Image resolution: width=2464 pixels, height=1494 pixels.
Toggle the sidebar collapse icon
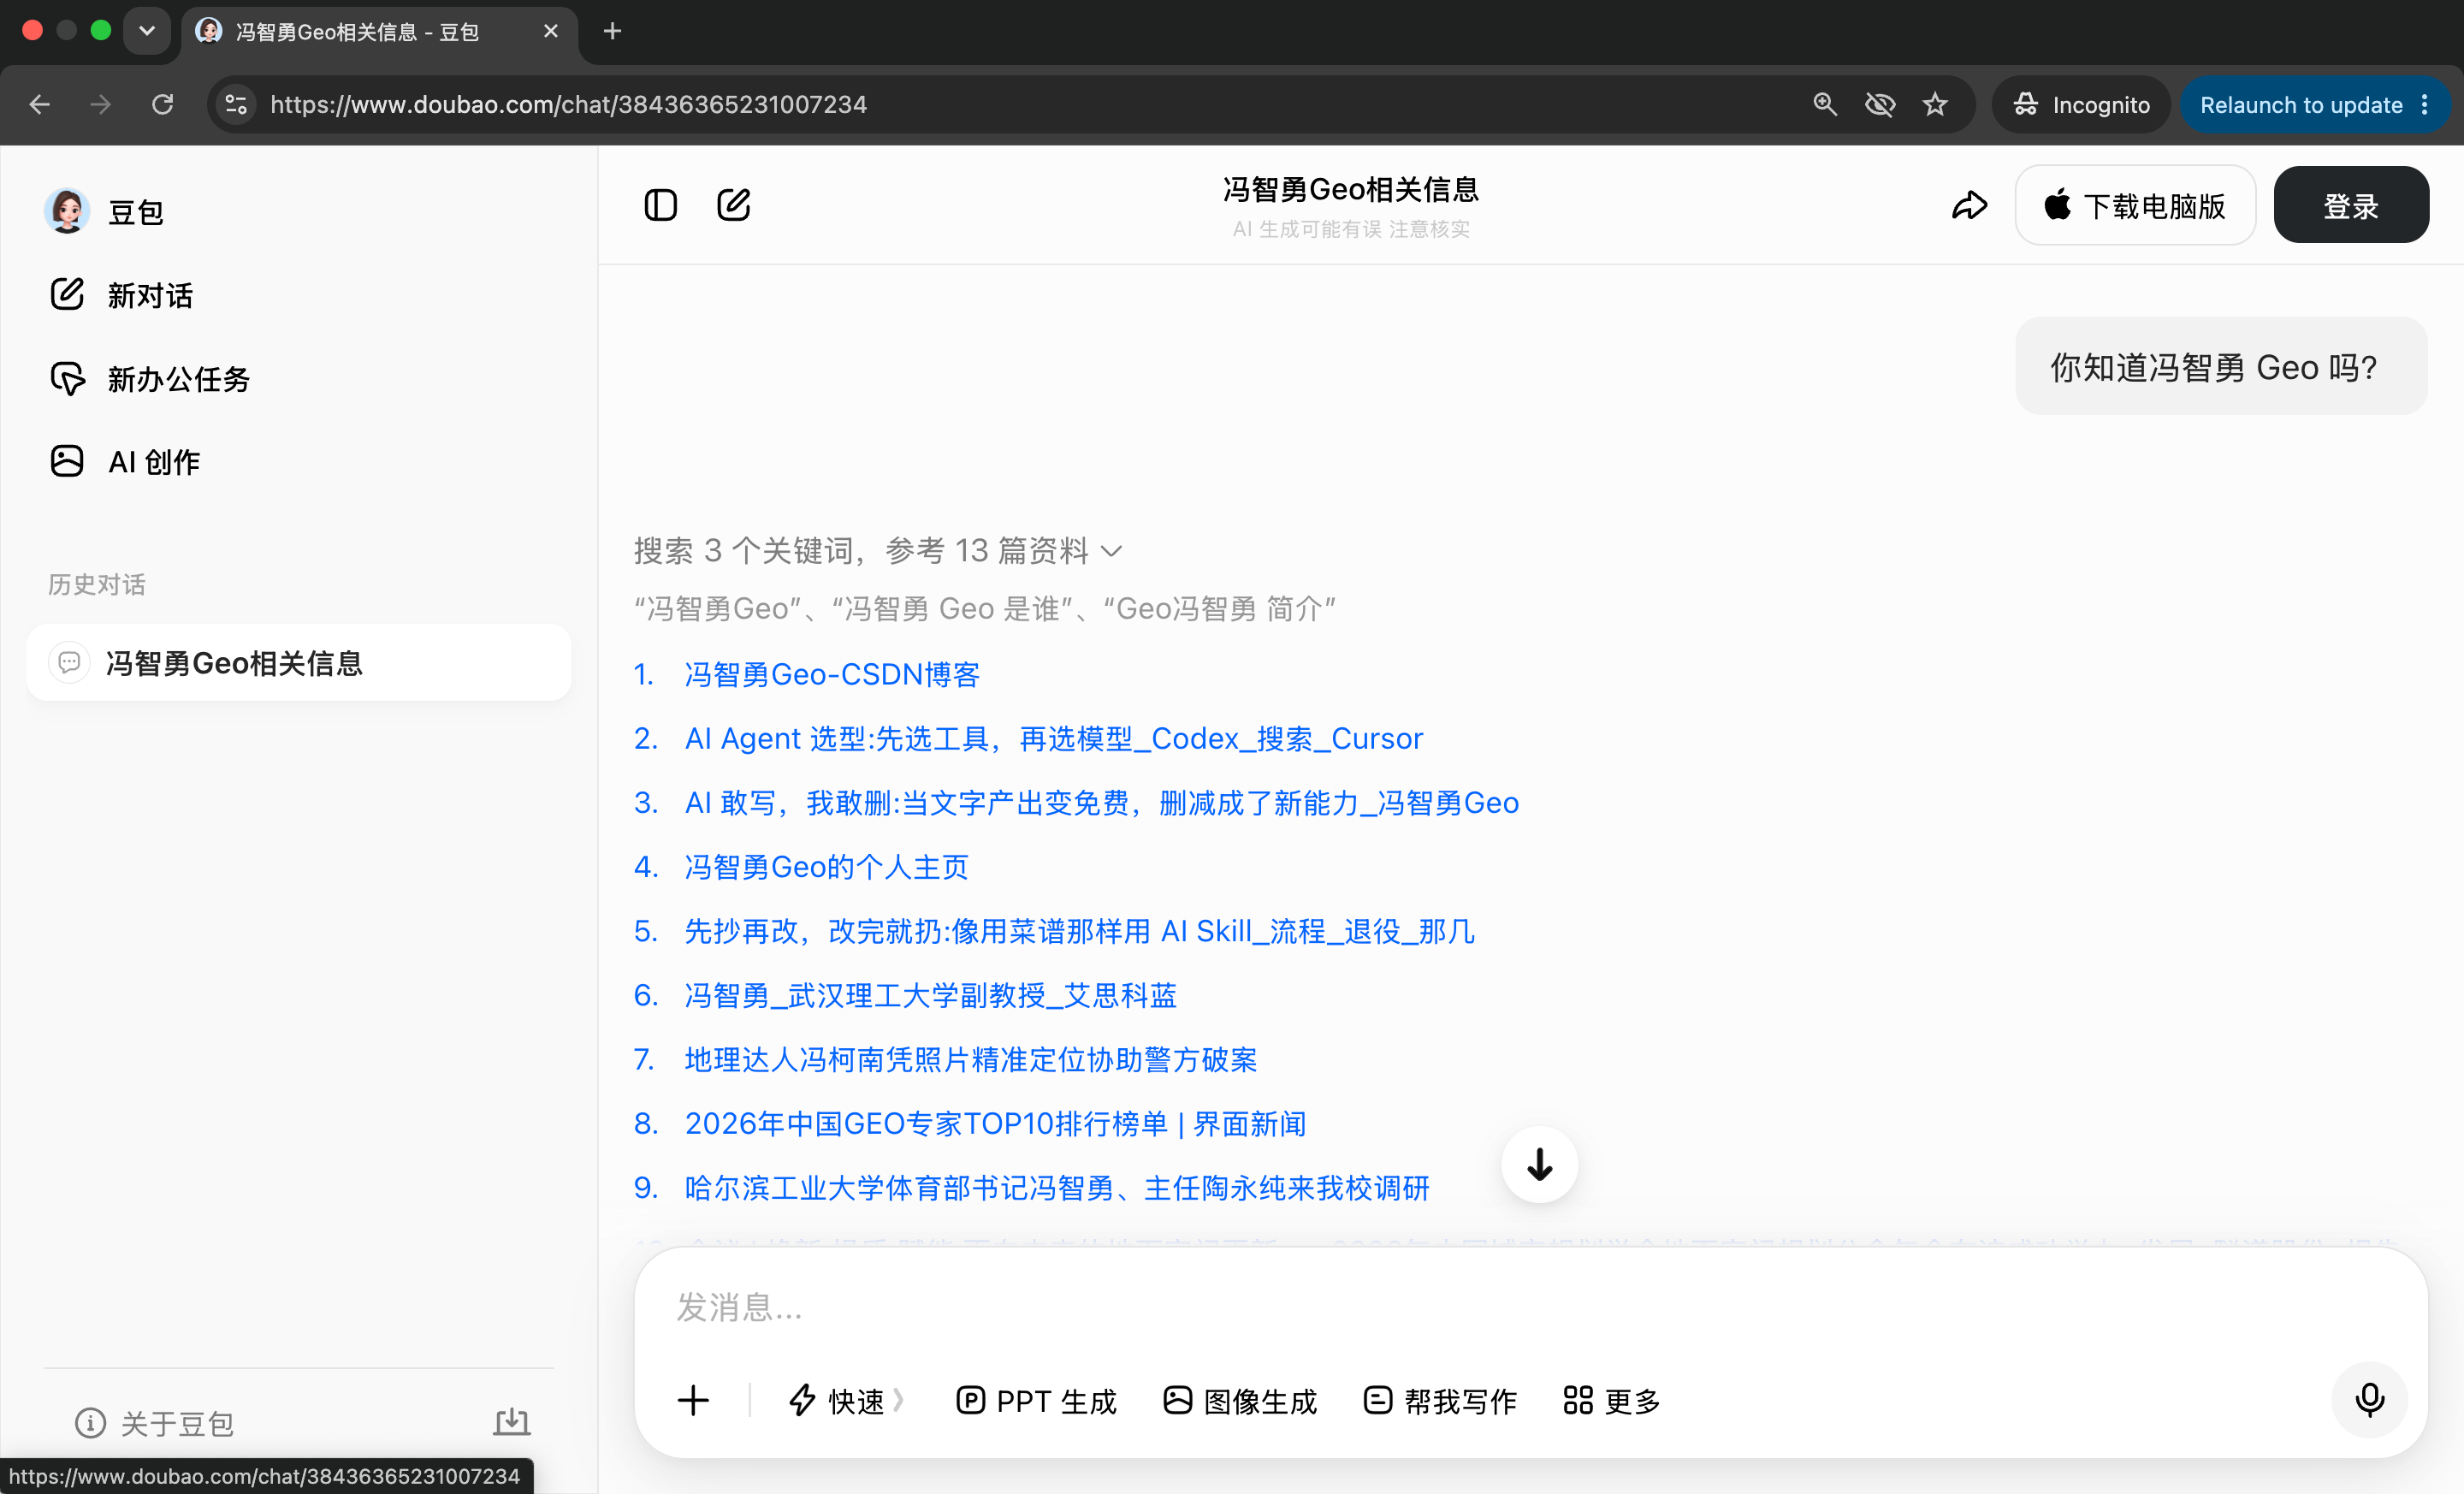[x=660, y=205]
